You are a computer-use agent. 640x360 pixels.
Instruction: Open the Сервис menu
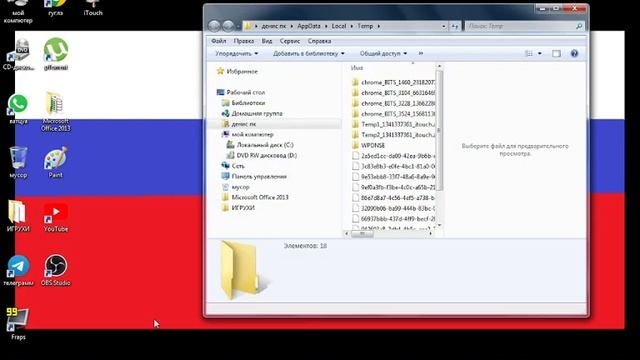[290, 41]
